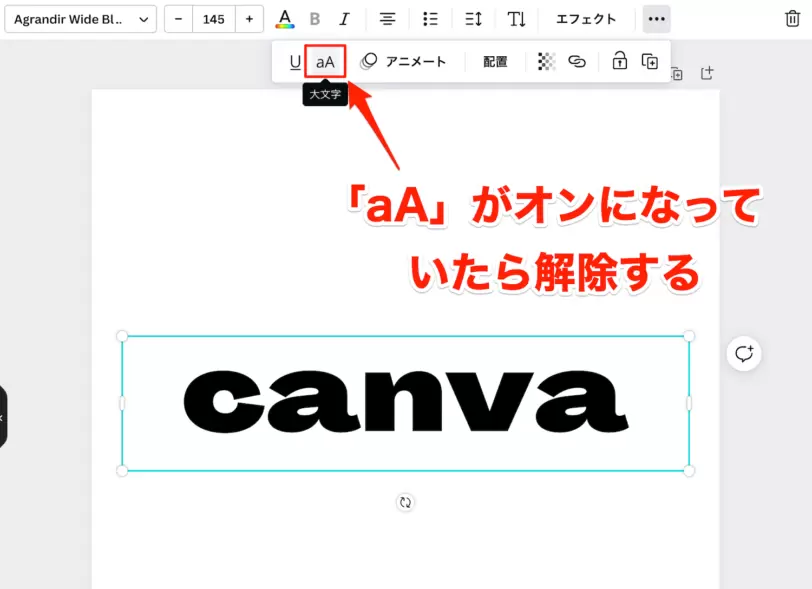The height and width of the screenshot is (589, 812).
Task: Increase font size with plus button
Action: pyautogui.click(x=249, y=19)
